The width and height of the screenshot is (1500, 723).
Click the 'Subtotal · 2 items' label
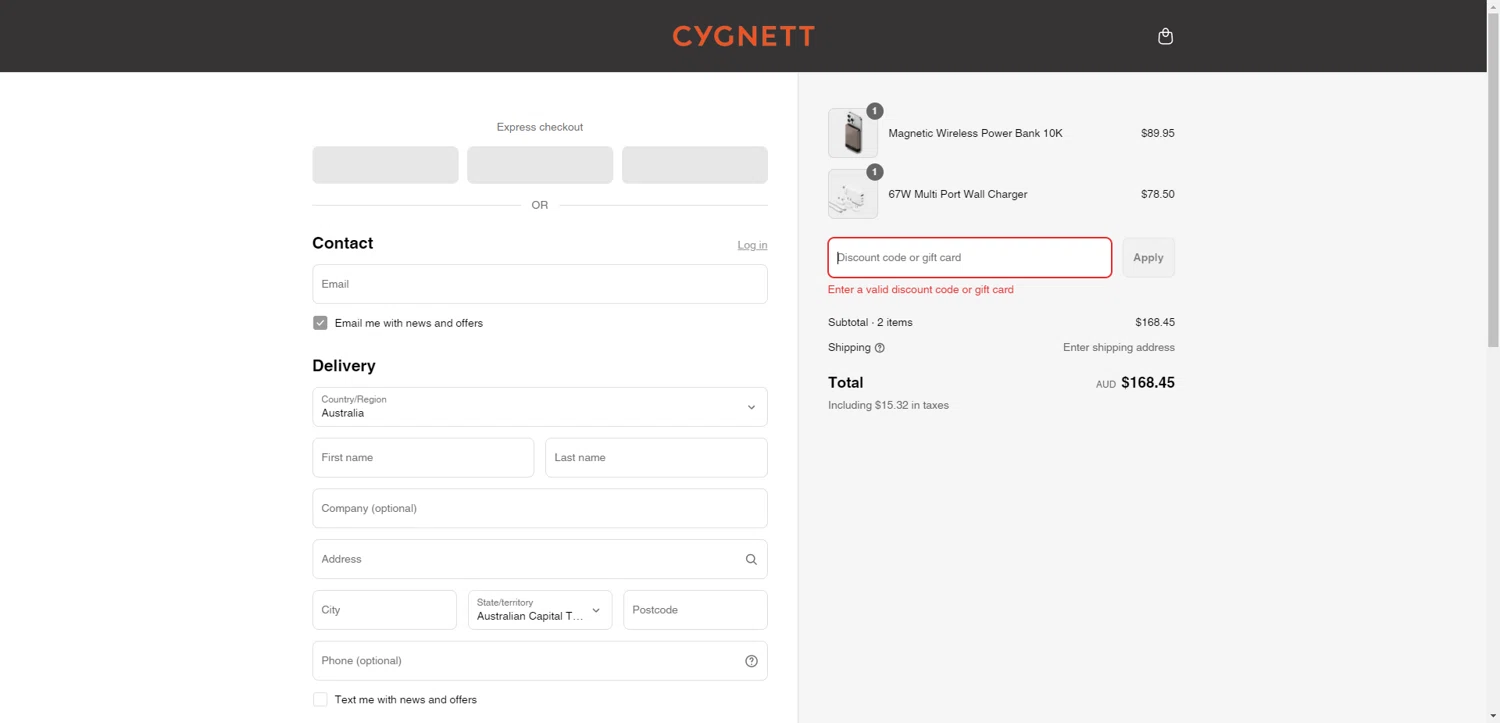tap(870, 323)
